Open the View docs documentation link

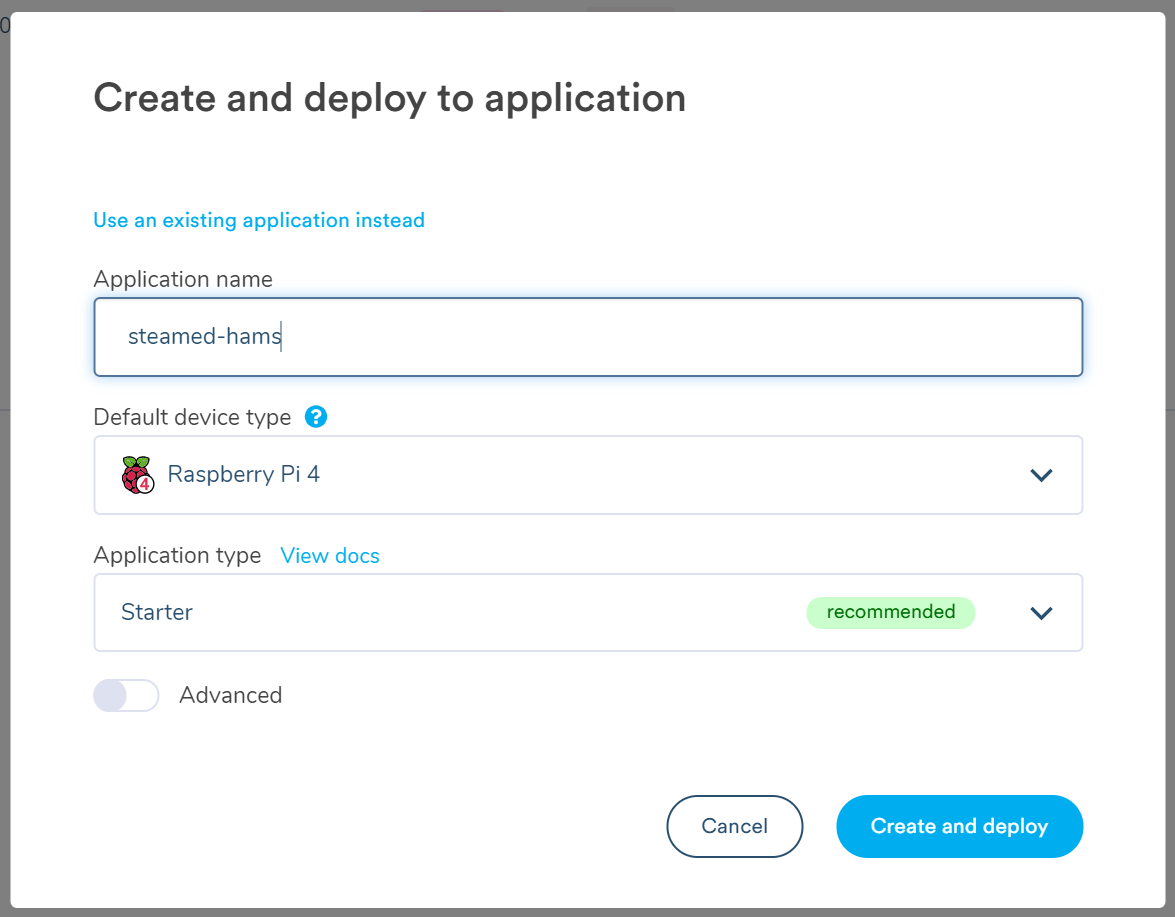click(330, 555)
